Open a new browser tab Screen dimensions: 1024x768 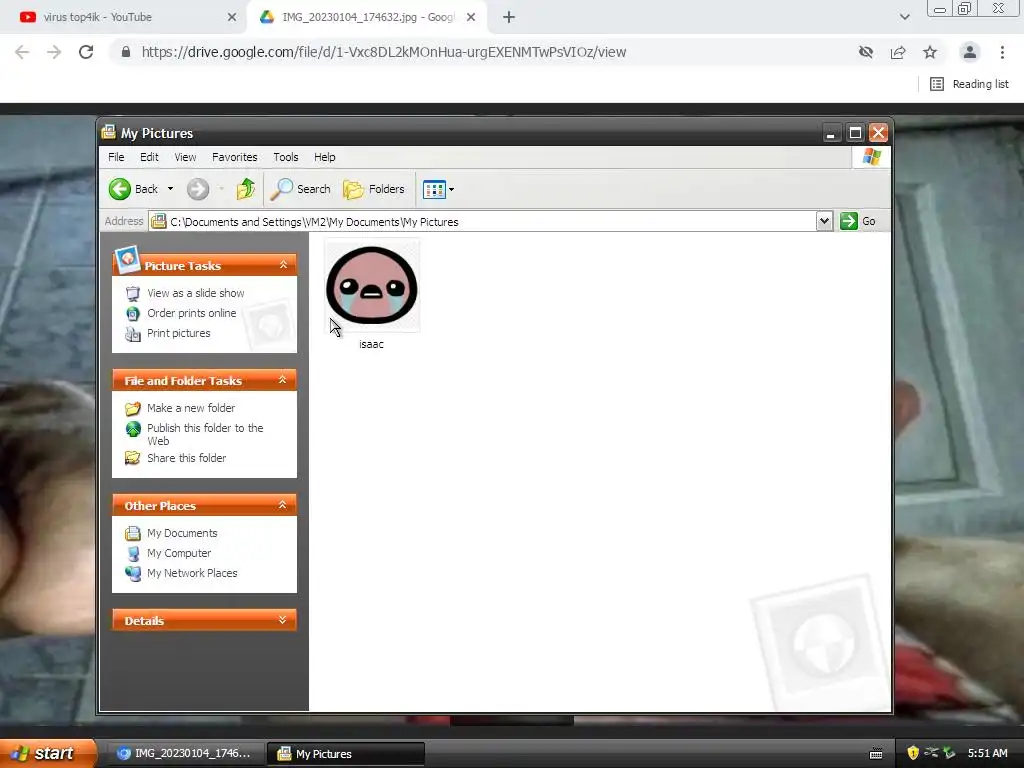coord(509,17)
